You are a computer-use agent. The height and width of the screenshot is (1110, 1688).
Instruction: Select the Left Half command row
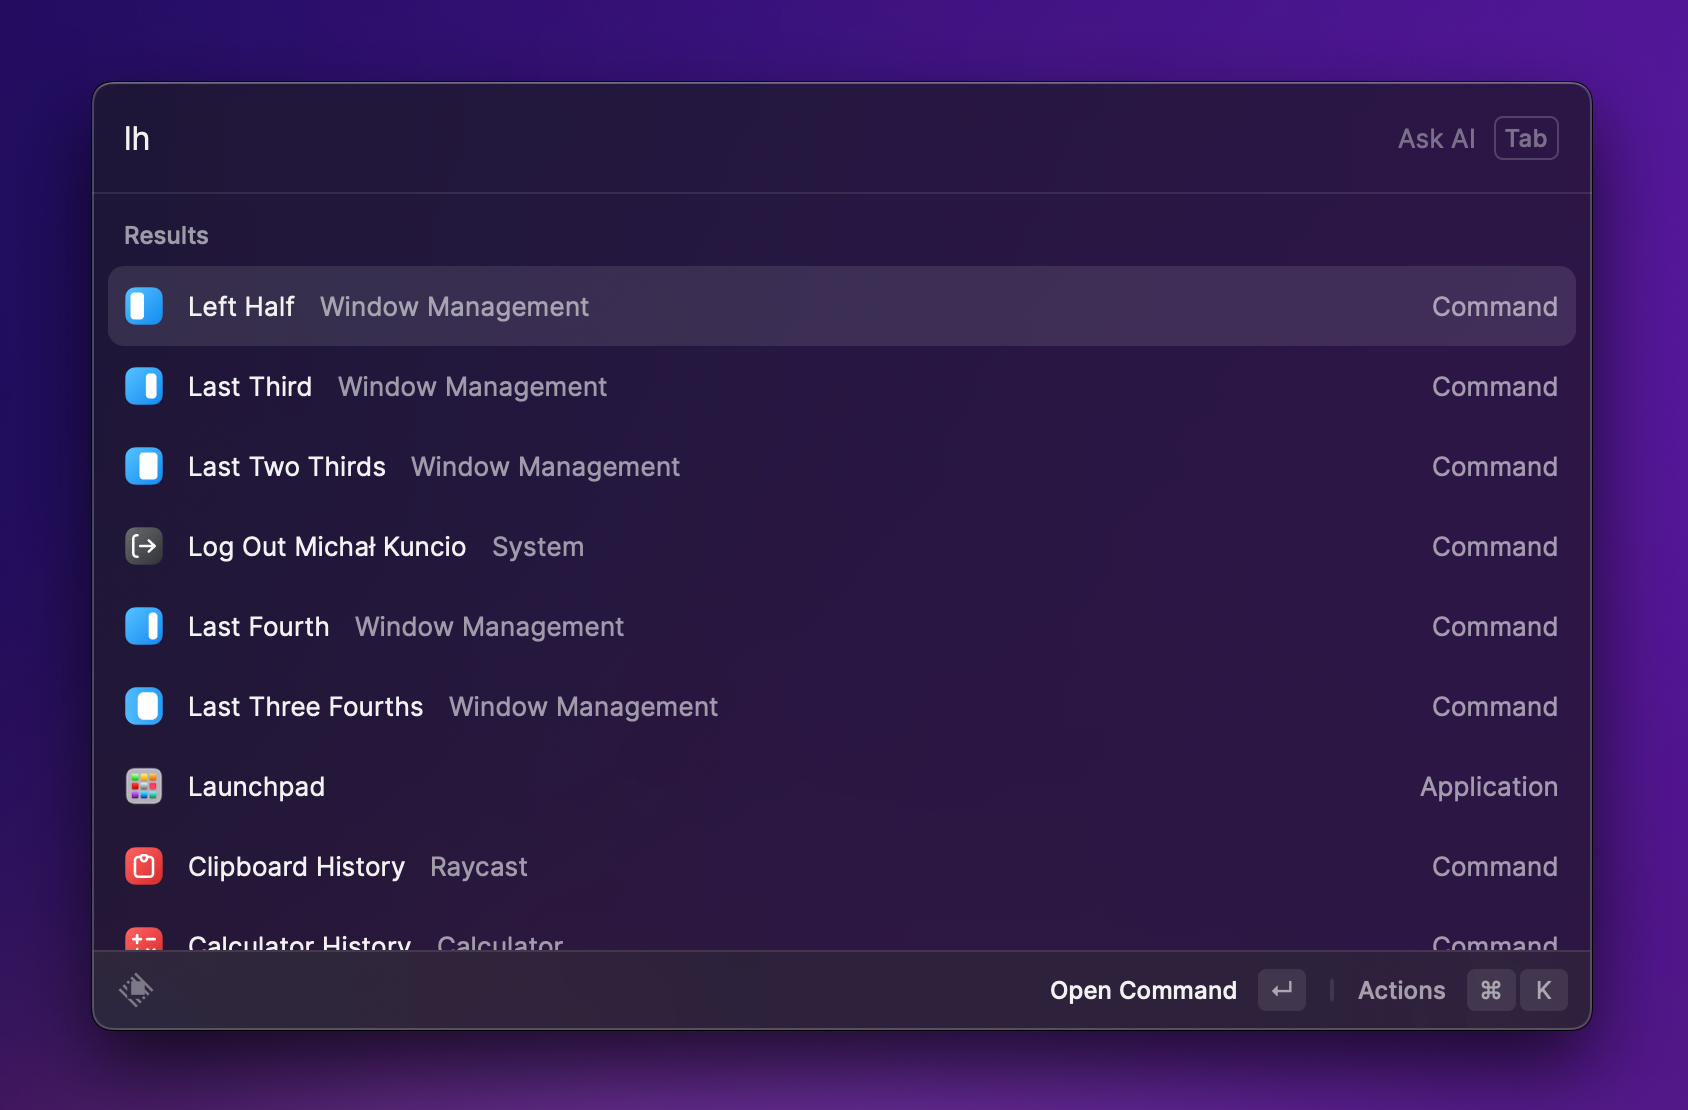[840, 306]
